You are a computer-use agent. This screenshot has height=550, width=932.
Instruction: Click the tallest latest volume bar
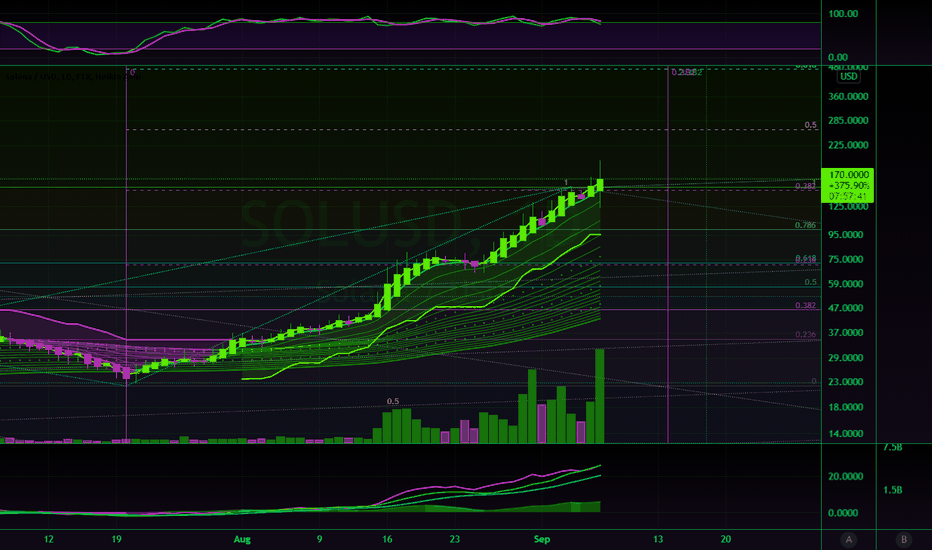tap(600, 396)
